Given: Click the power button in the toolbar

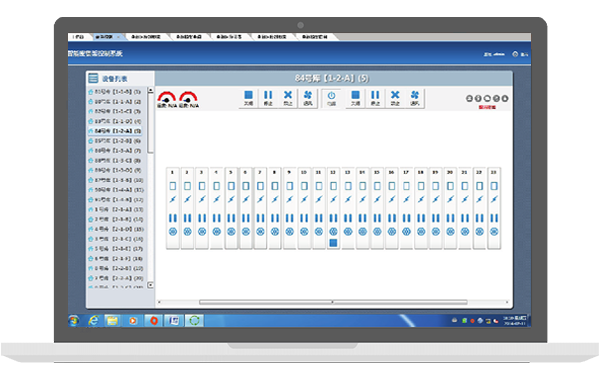Looking at the screenshot, I should tap(331, 98).
